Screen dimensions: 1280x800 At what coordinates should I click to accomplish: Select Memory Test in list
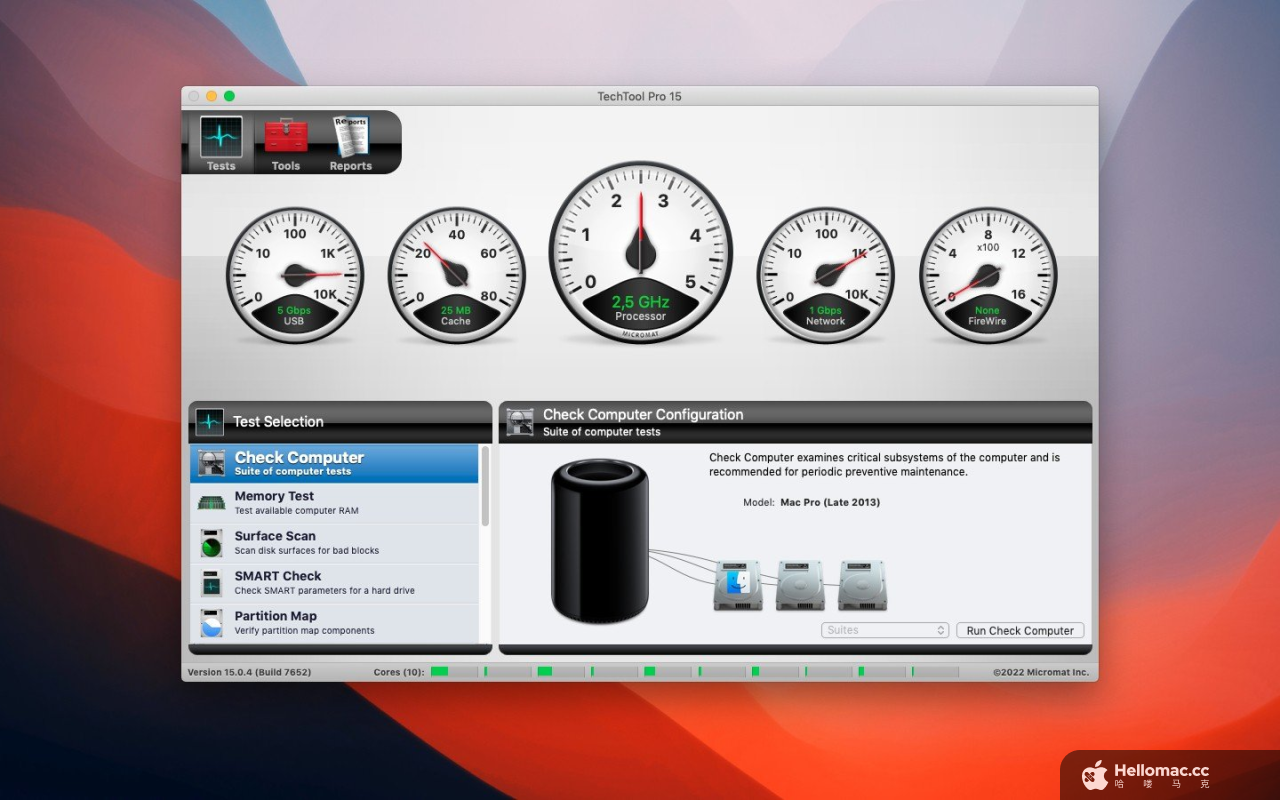[x=335, y=503]
